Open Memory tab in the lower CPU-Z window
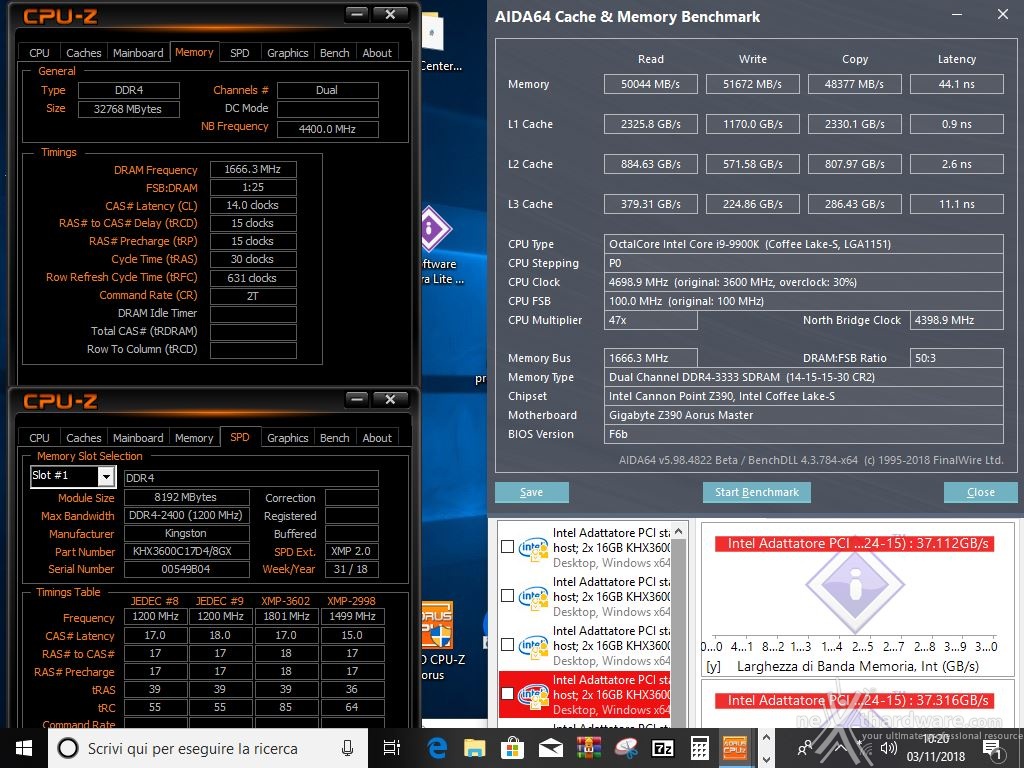This screenshot has height=768, width=1024. [194, 438]
